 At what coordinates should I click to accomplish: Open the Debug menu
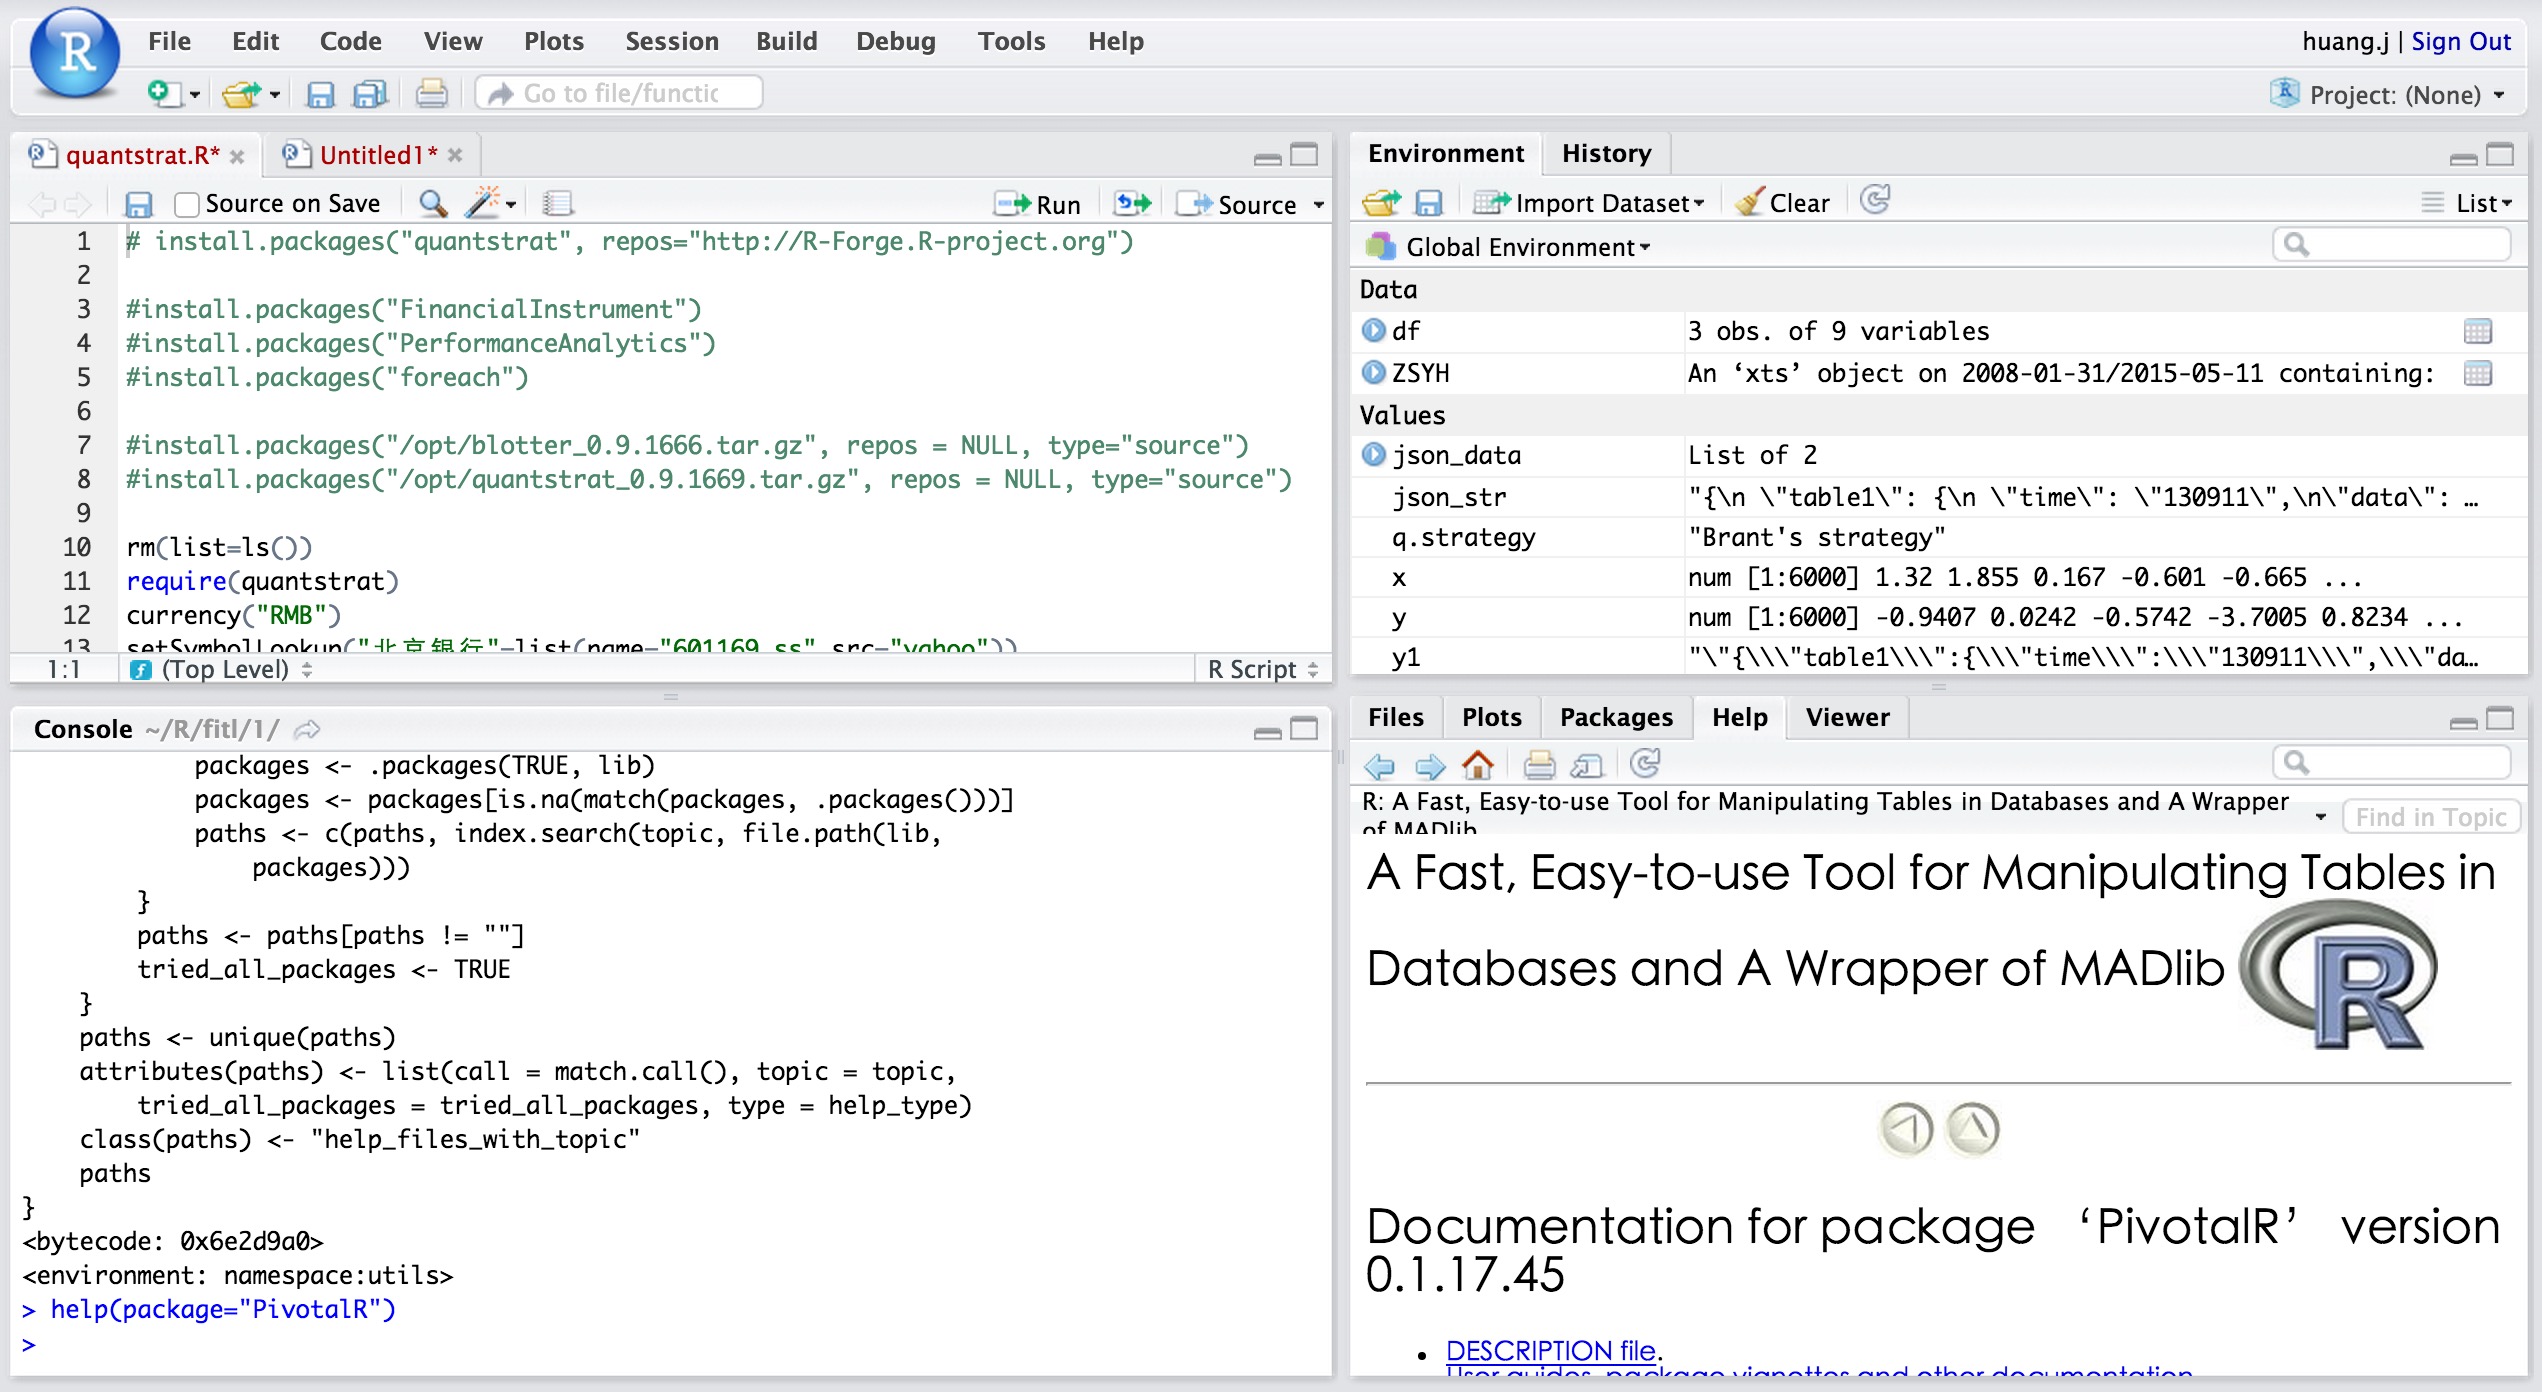pyautogui.click(x=896, y=41)
